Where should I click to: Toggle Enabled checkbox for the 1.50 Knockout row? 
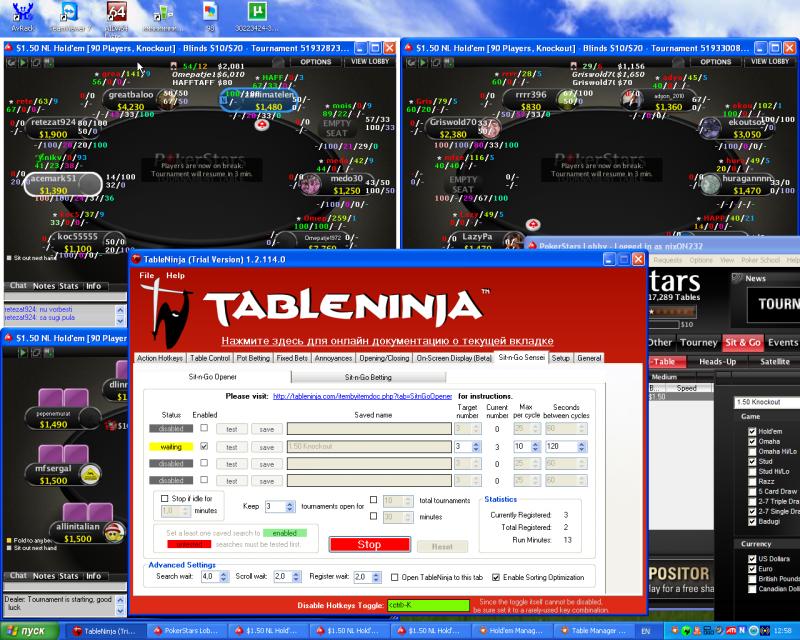click(204, 446)
